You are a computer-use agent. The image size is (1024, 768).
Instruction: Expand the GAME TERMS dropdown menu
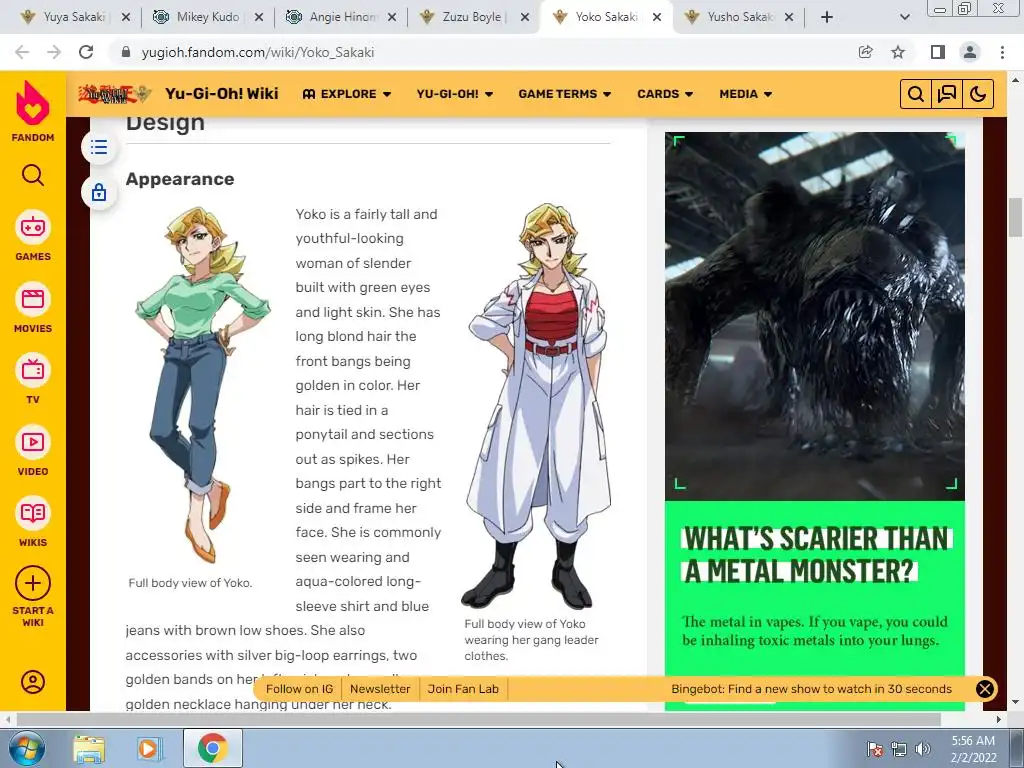click(565, 94)
